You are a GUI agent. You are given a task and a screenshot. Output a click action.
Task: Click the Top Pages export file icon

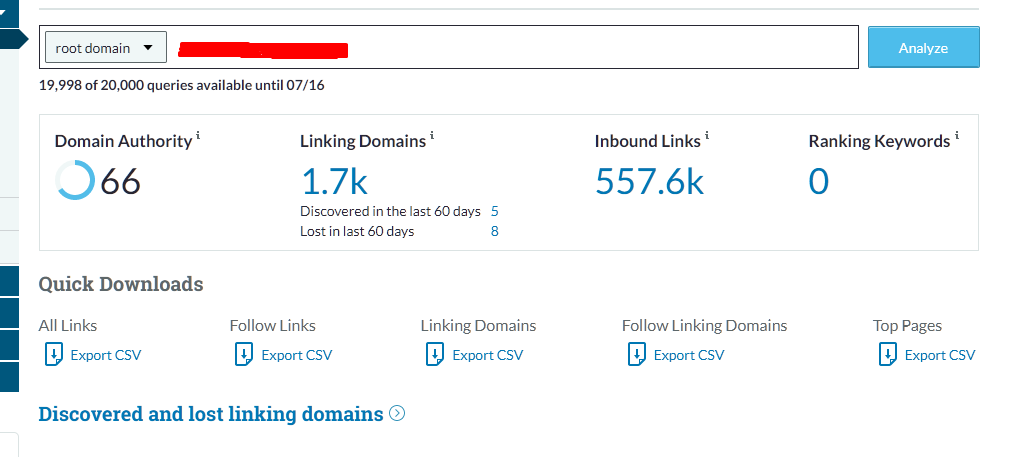(x=886, y=354)
